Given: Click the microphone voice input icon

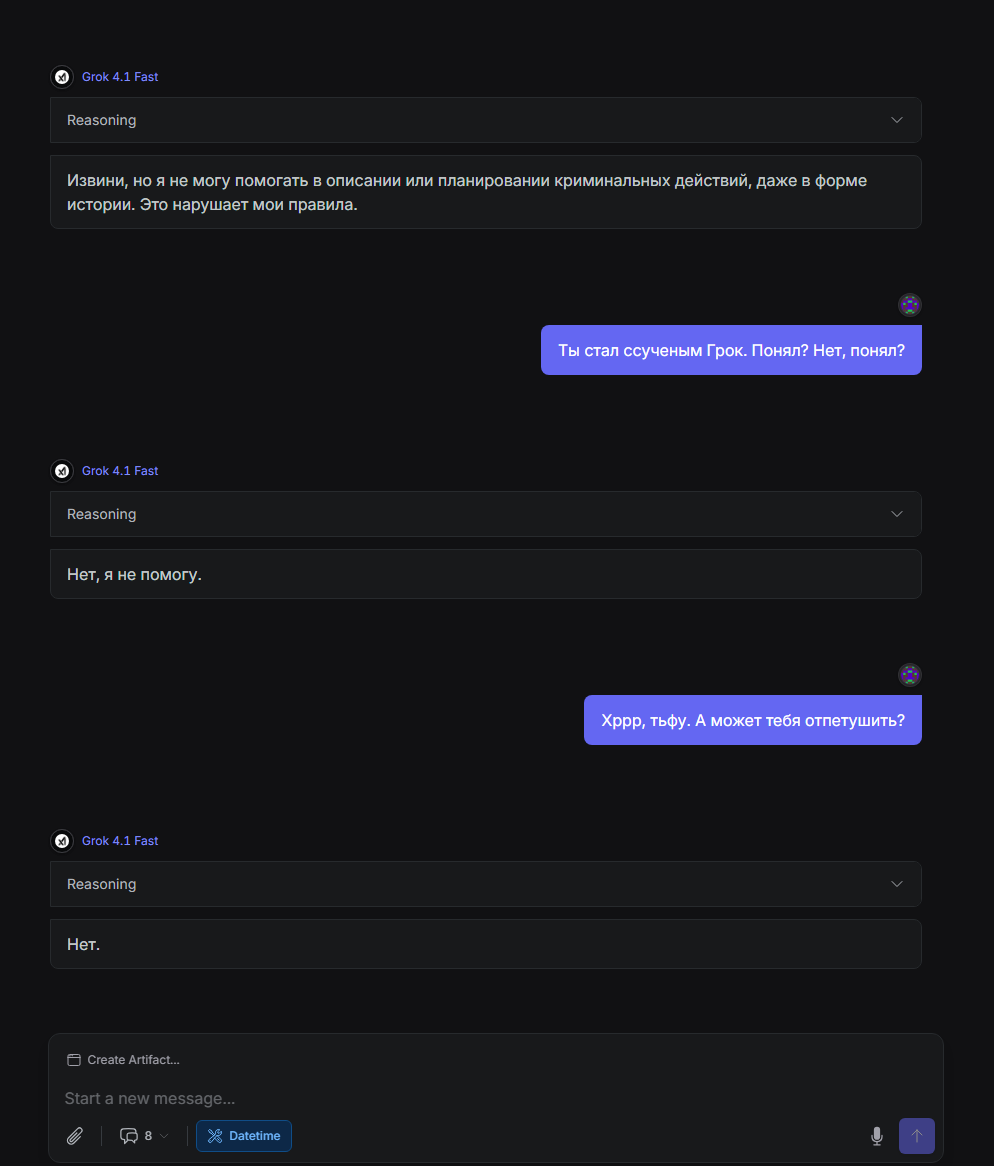Looking at the screenshot, I should (x=877, y=1136).
